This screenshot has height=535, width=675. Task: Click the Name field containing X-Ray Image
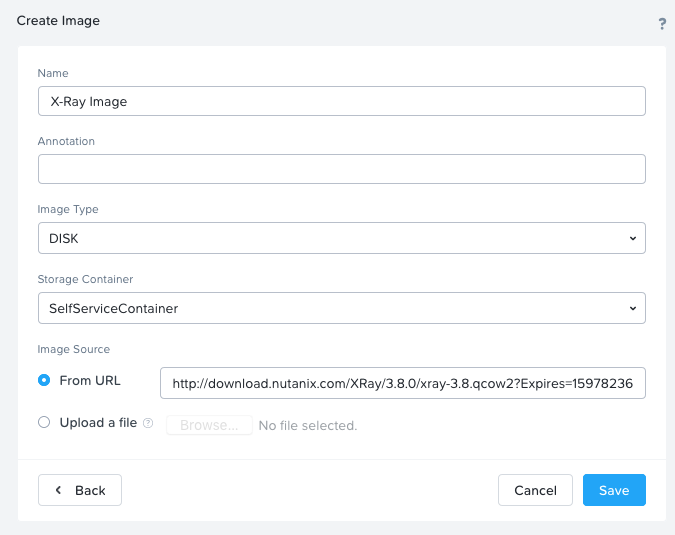point(341,101)
